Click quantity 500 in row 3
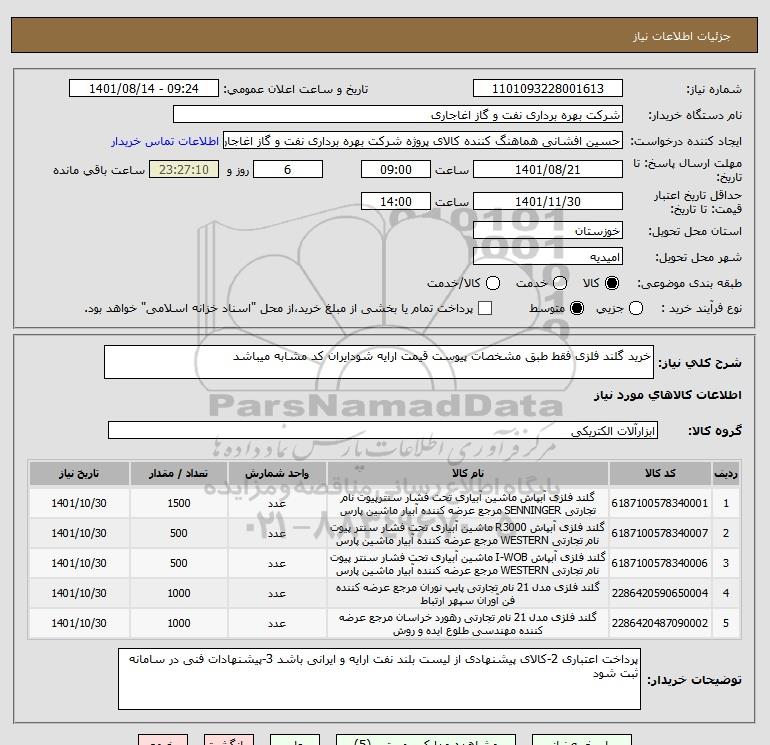 [x=179, y=563]
